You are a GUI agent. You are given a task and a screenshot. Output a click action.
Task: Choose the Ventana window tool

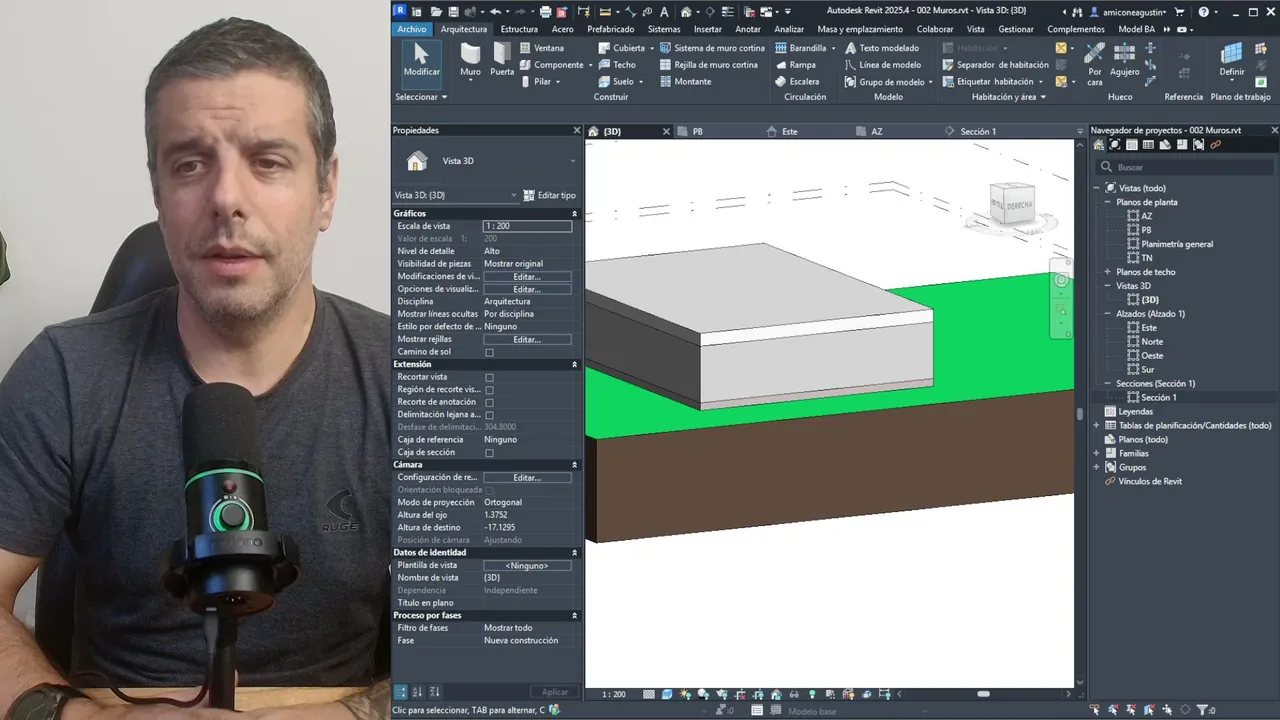(541, 48)
